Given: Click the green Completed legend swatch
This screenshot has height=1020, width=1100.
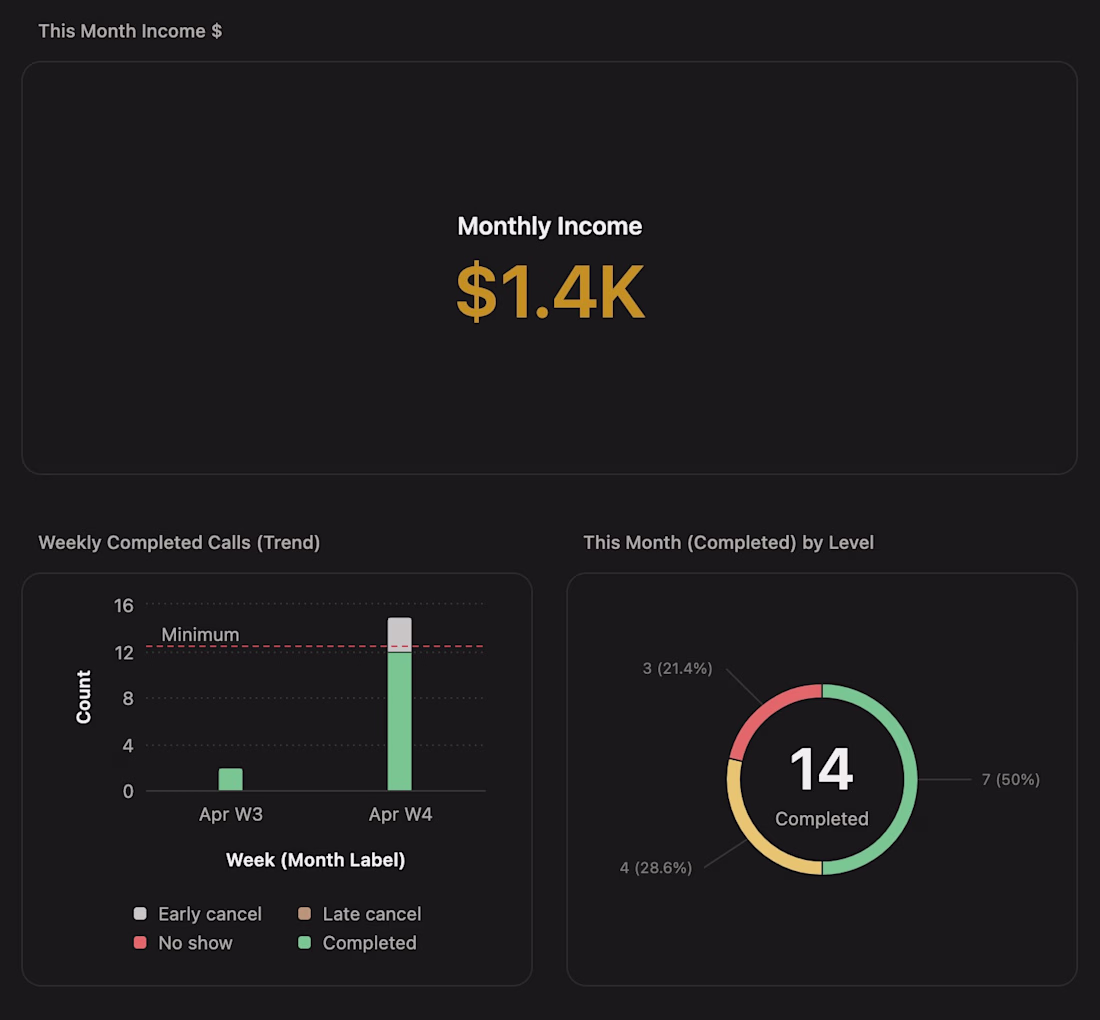Looking at the screenshot, I should [x=304, y=943].
